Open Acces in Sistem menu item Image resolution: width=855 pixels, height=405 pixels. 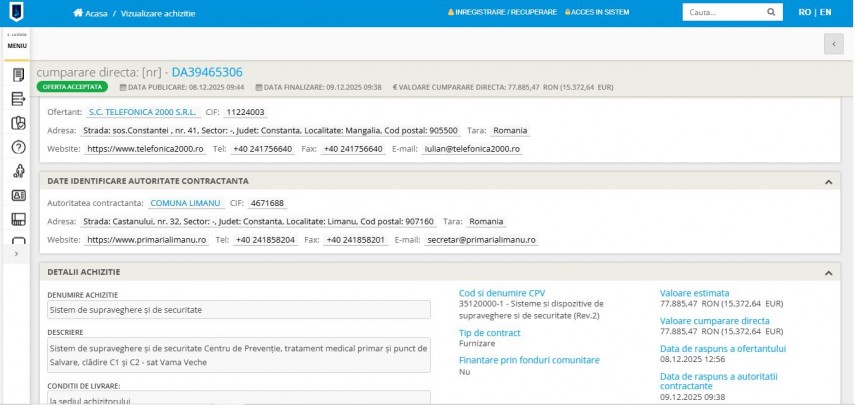pyautogui.click(x=598, y=13)
